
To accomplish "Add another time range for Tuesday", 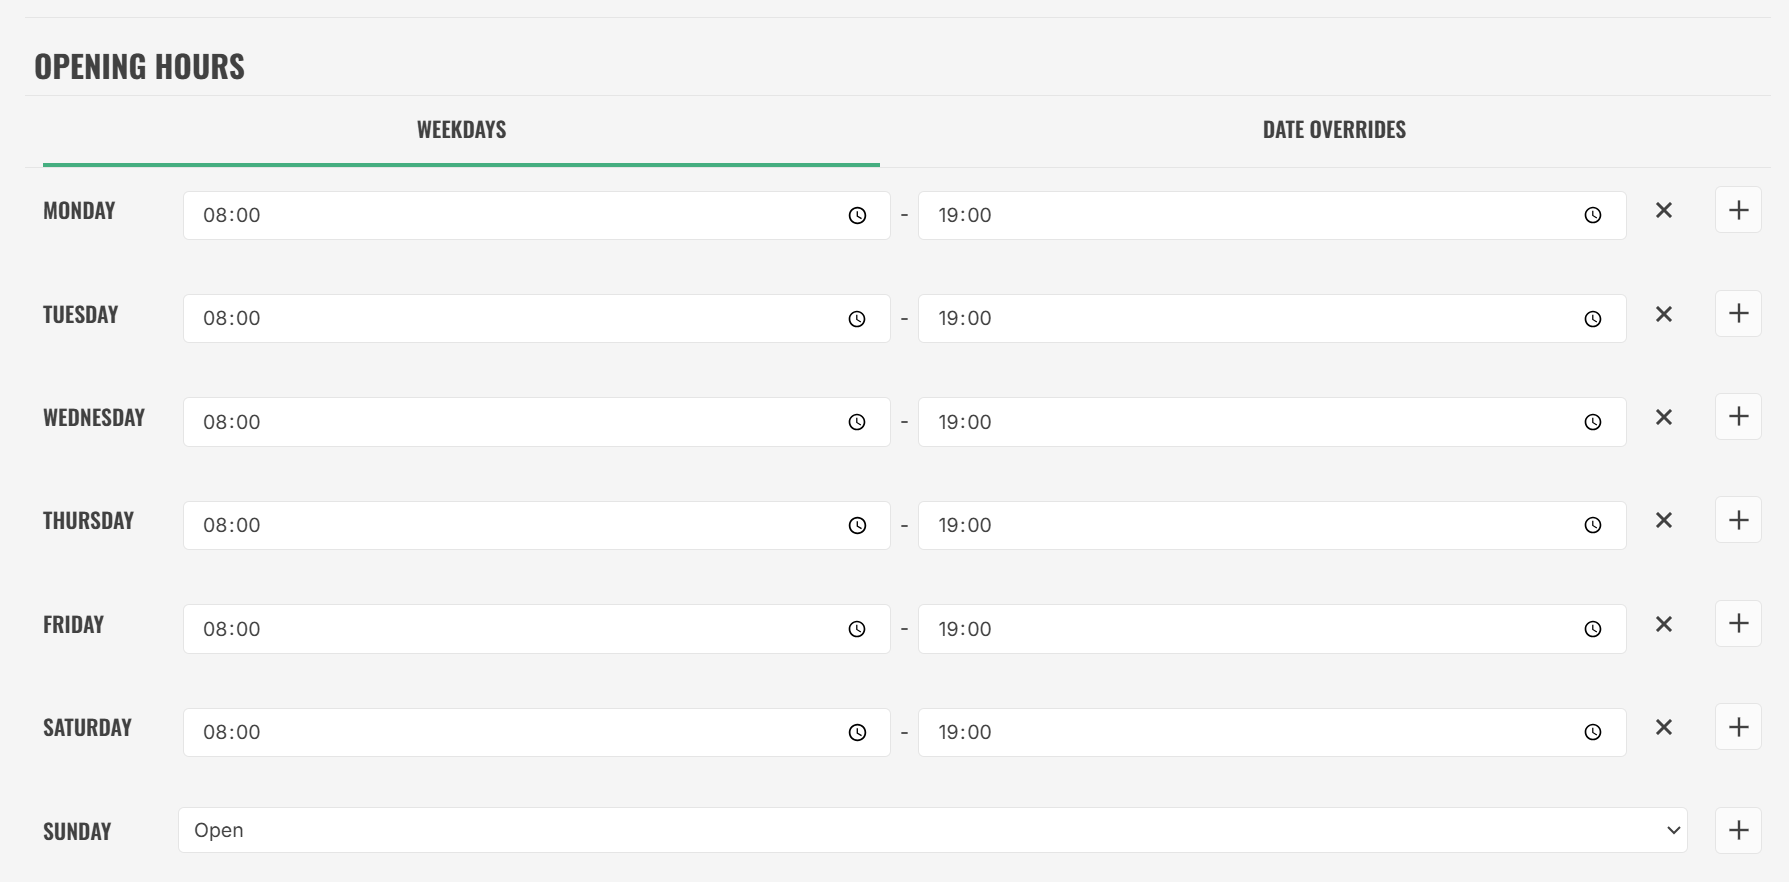I will click(1738, 313).
